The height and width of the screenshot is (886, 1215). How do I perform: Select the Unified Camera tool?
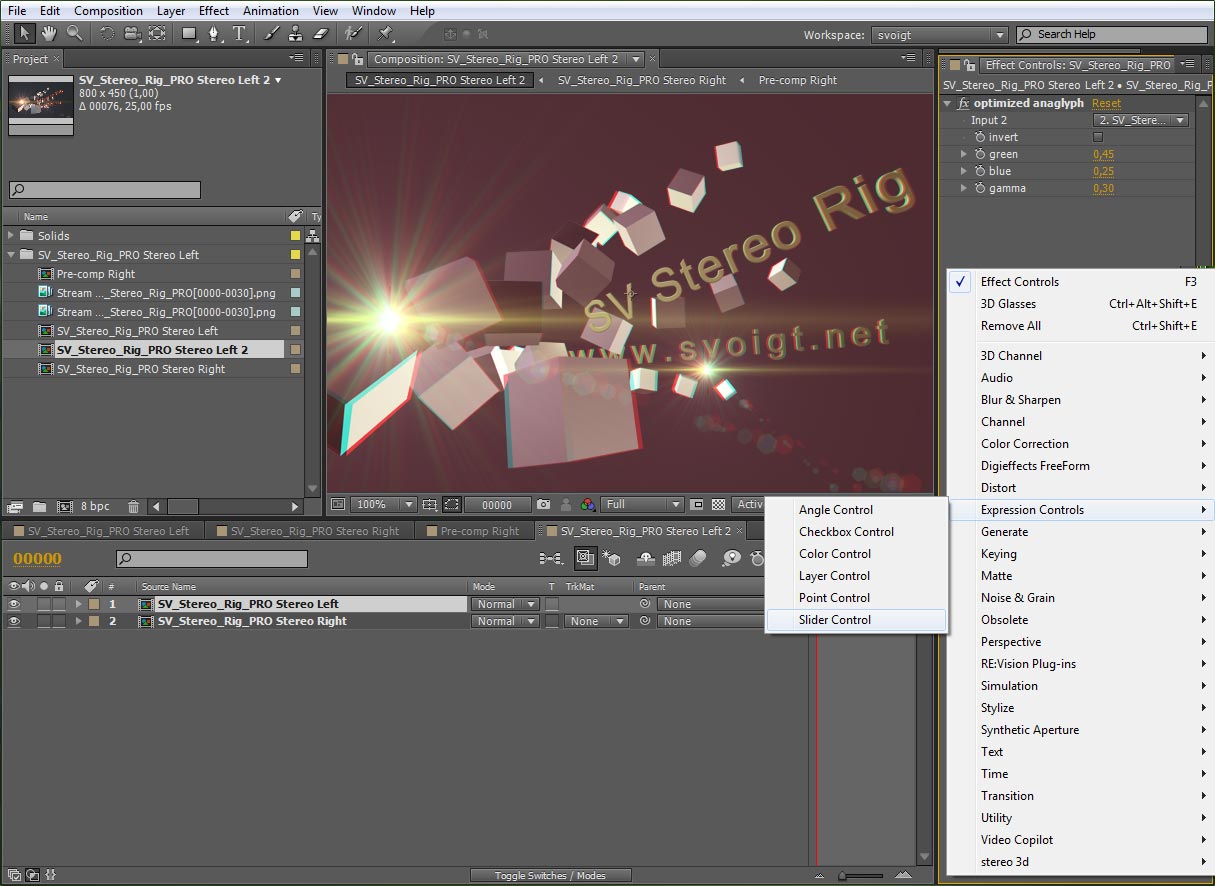click(x=132, y=33)
